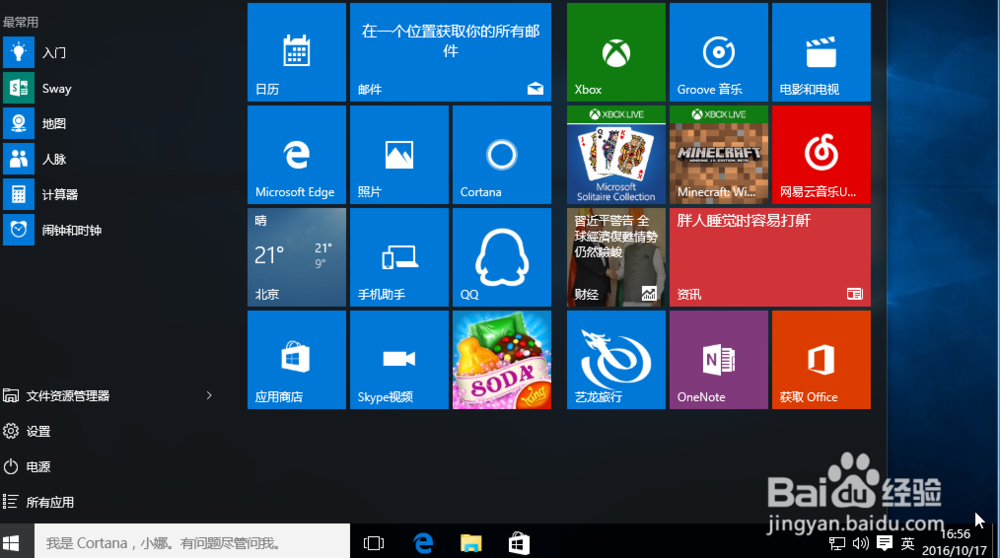Open Edge from the taskbar
Image resolution: width=1000 pixels, height=558 pixels.
coord(423,543)
